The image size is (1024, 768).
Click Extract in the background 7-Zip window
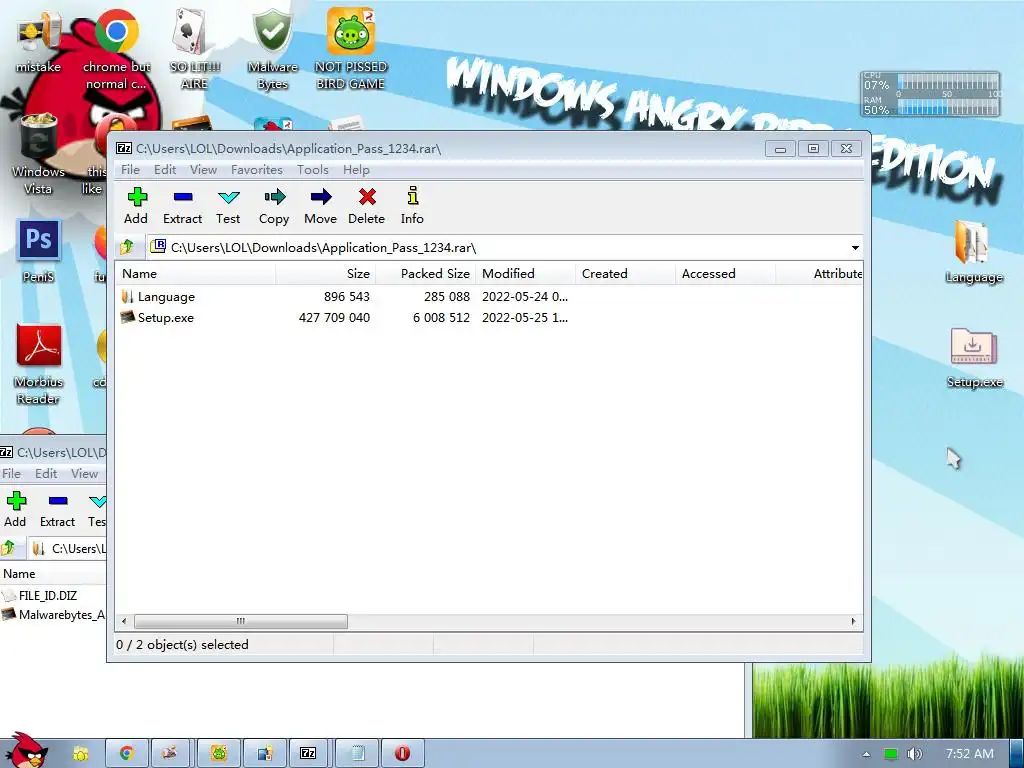57,509
